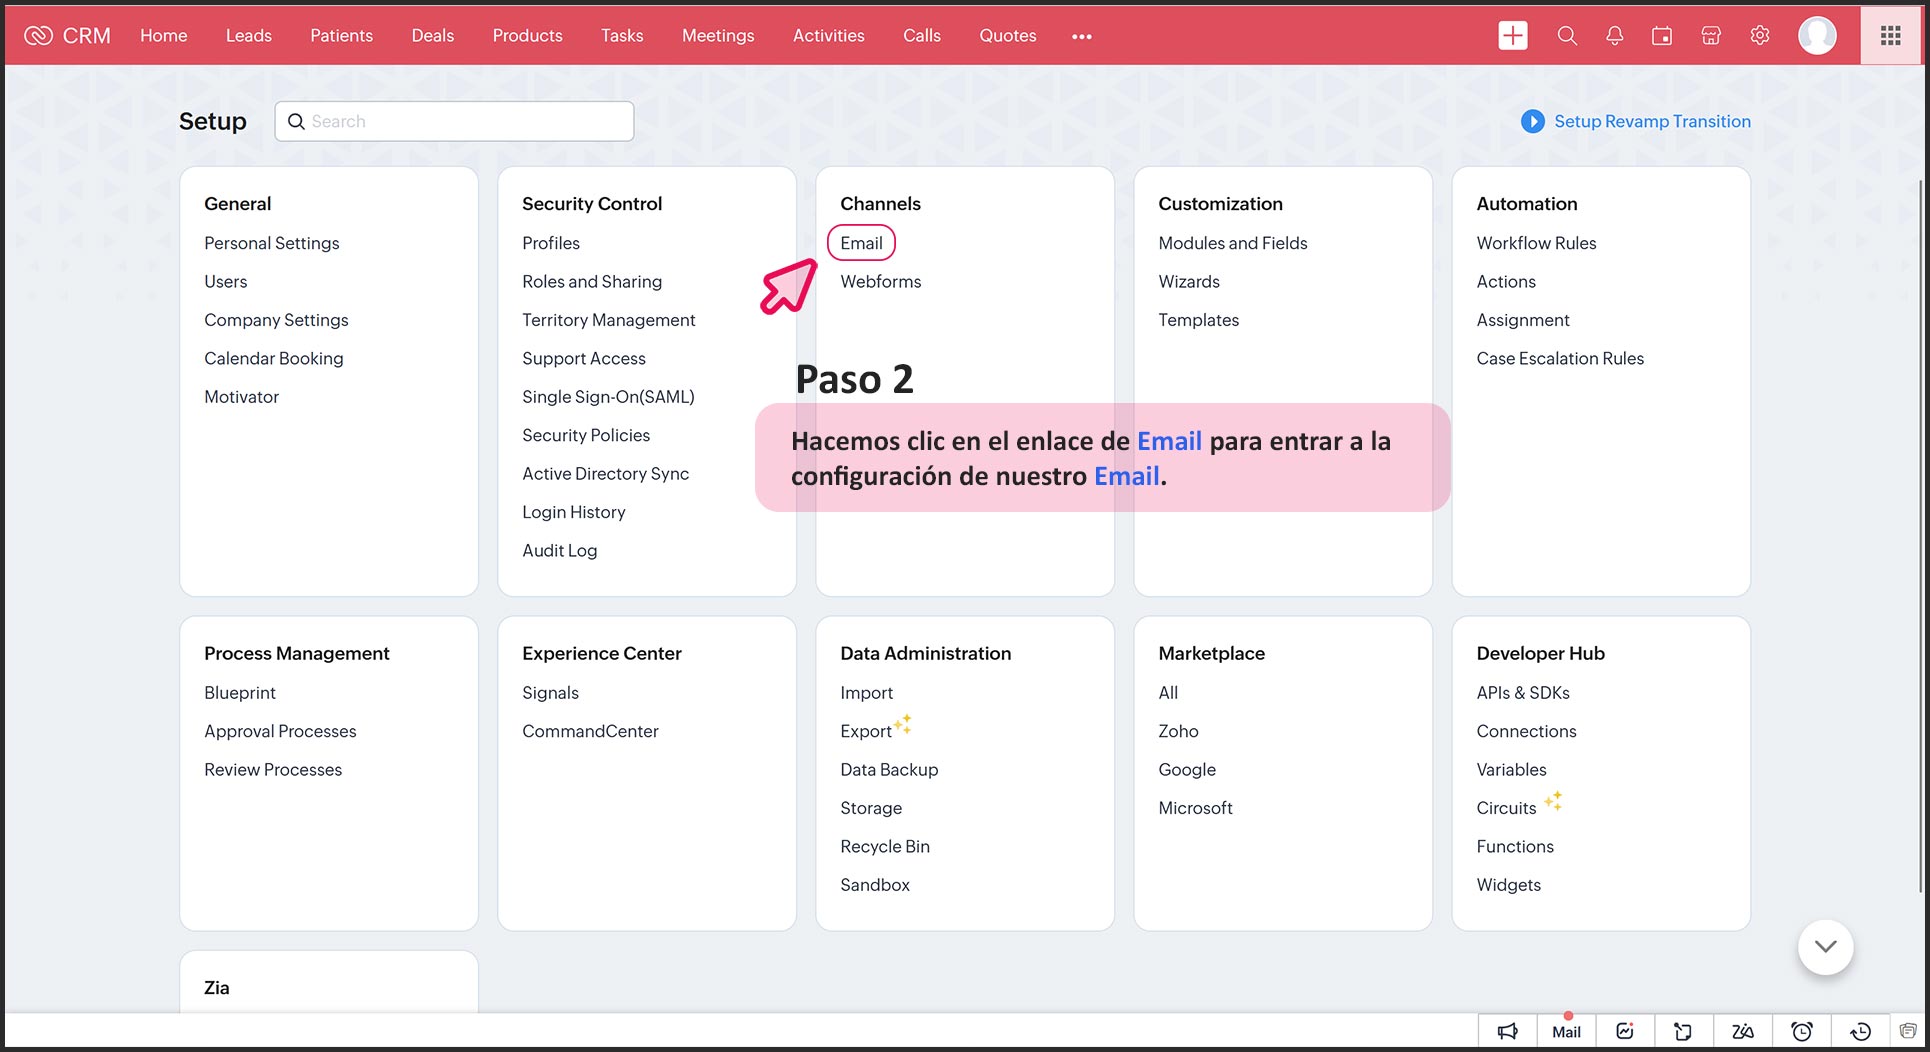Open the apps grid launcher icon
Screen dimensions: 1930x1052
[1890, 36]
